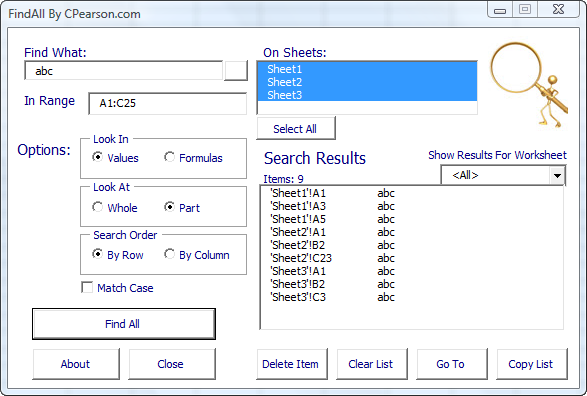Select result 'Sheet2'!B2
Screen dimensions: 587x396
click(412, 245)
